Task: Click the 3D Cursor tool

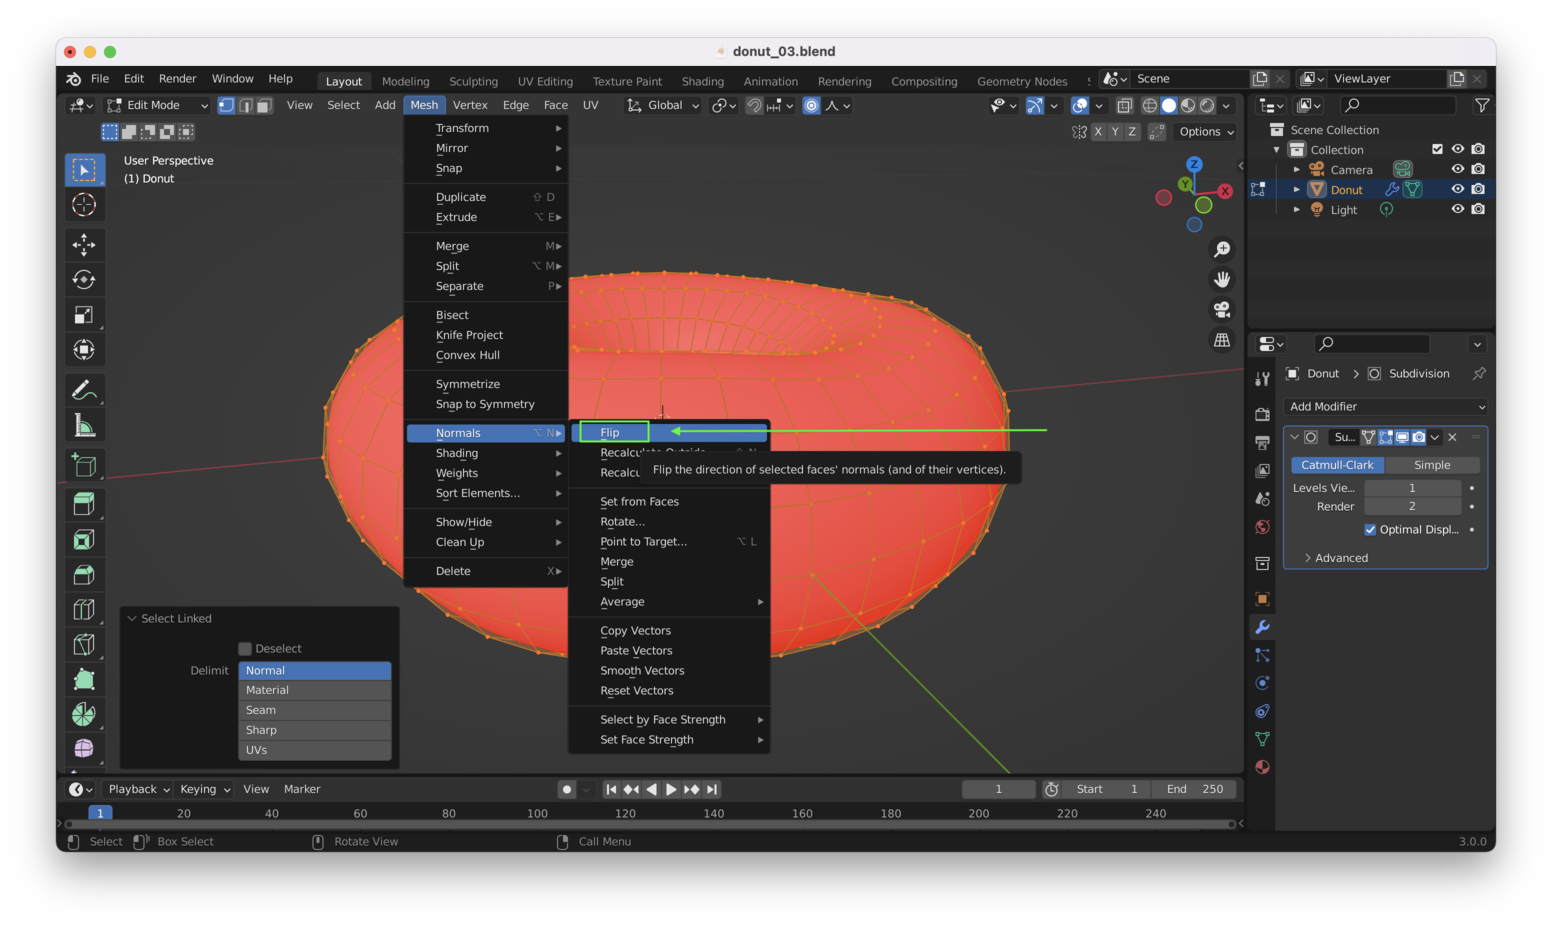Action: (84, 205)
